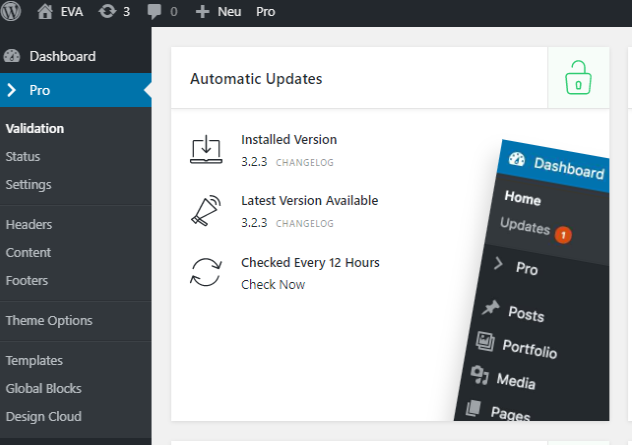This screenshot has width=632, height=445.
Task: Open the comments bubble icon
Action: [x=154, y=12]
